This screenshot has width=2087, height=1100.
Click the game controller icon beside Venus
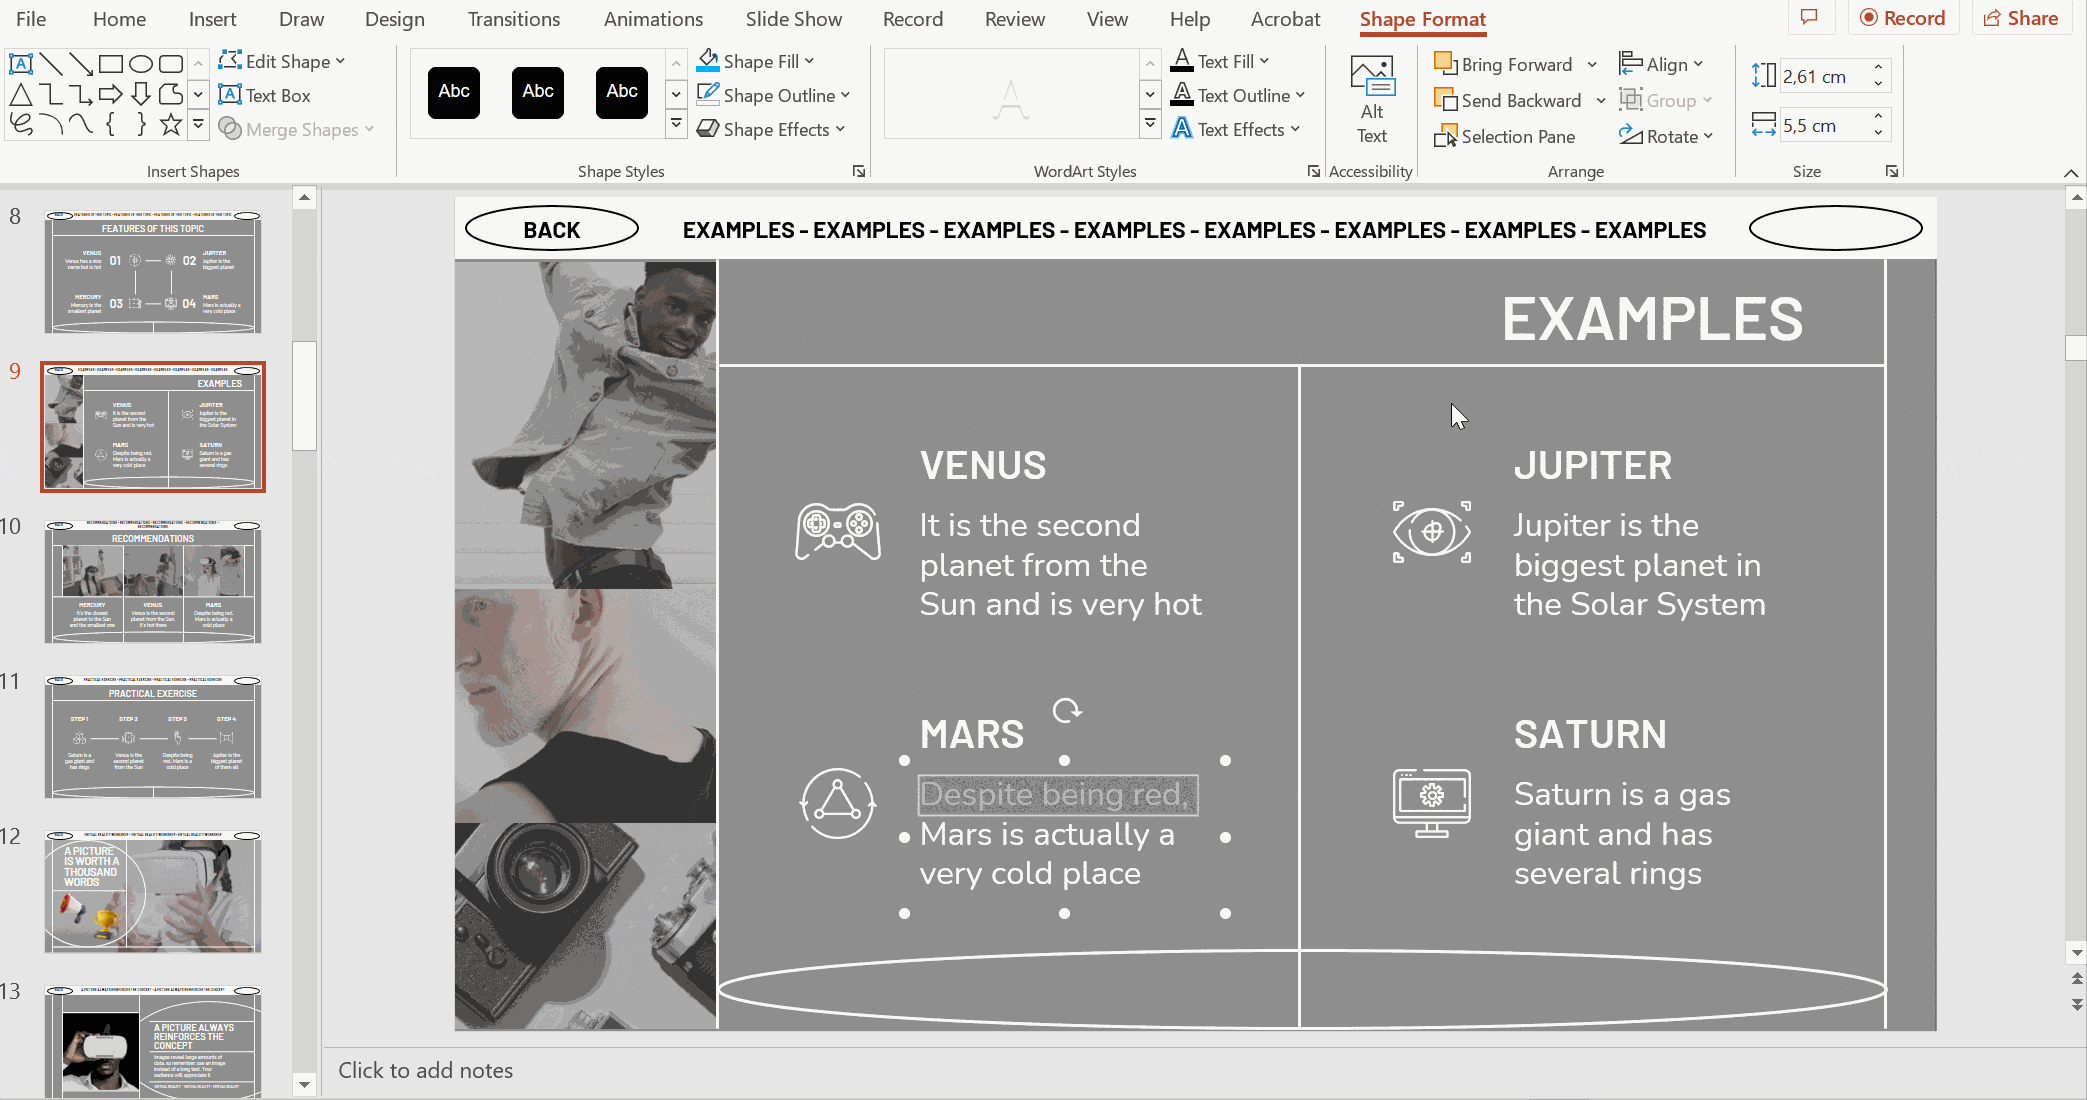[838, 531]
